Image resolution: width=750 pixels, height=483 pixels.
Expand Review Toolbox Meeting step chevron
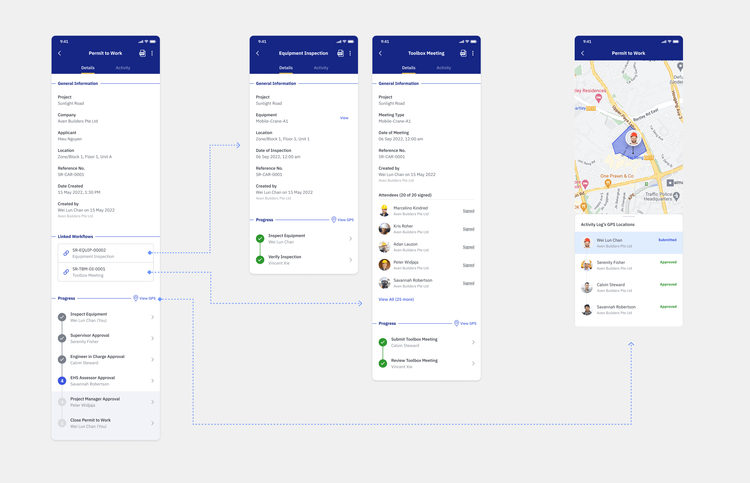tap(473, 364)
